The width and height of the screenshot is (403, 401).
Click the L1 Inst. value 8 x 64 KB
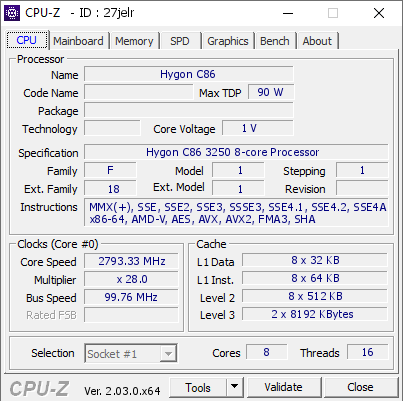[315, 278]
